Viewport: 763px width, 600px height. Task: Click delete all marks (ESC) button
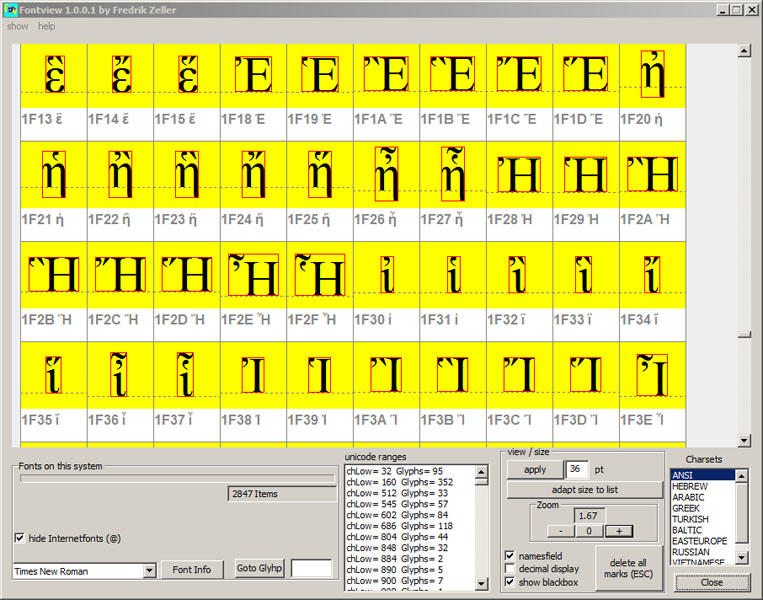pyautogui.click(x=628, y=568)
